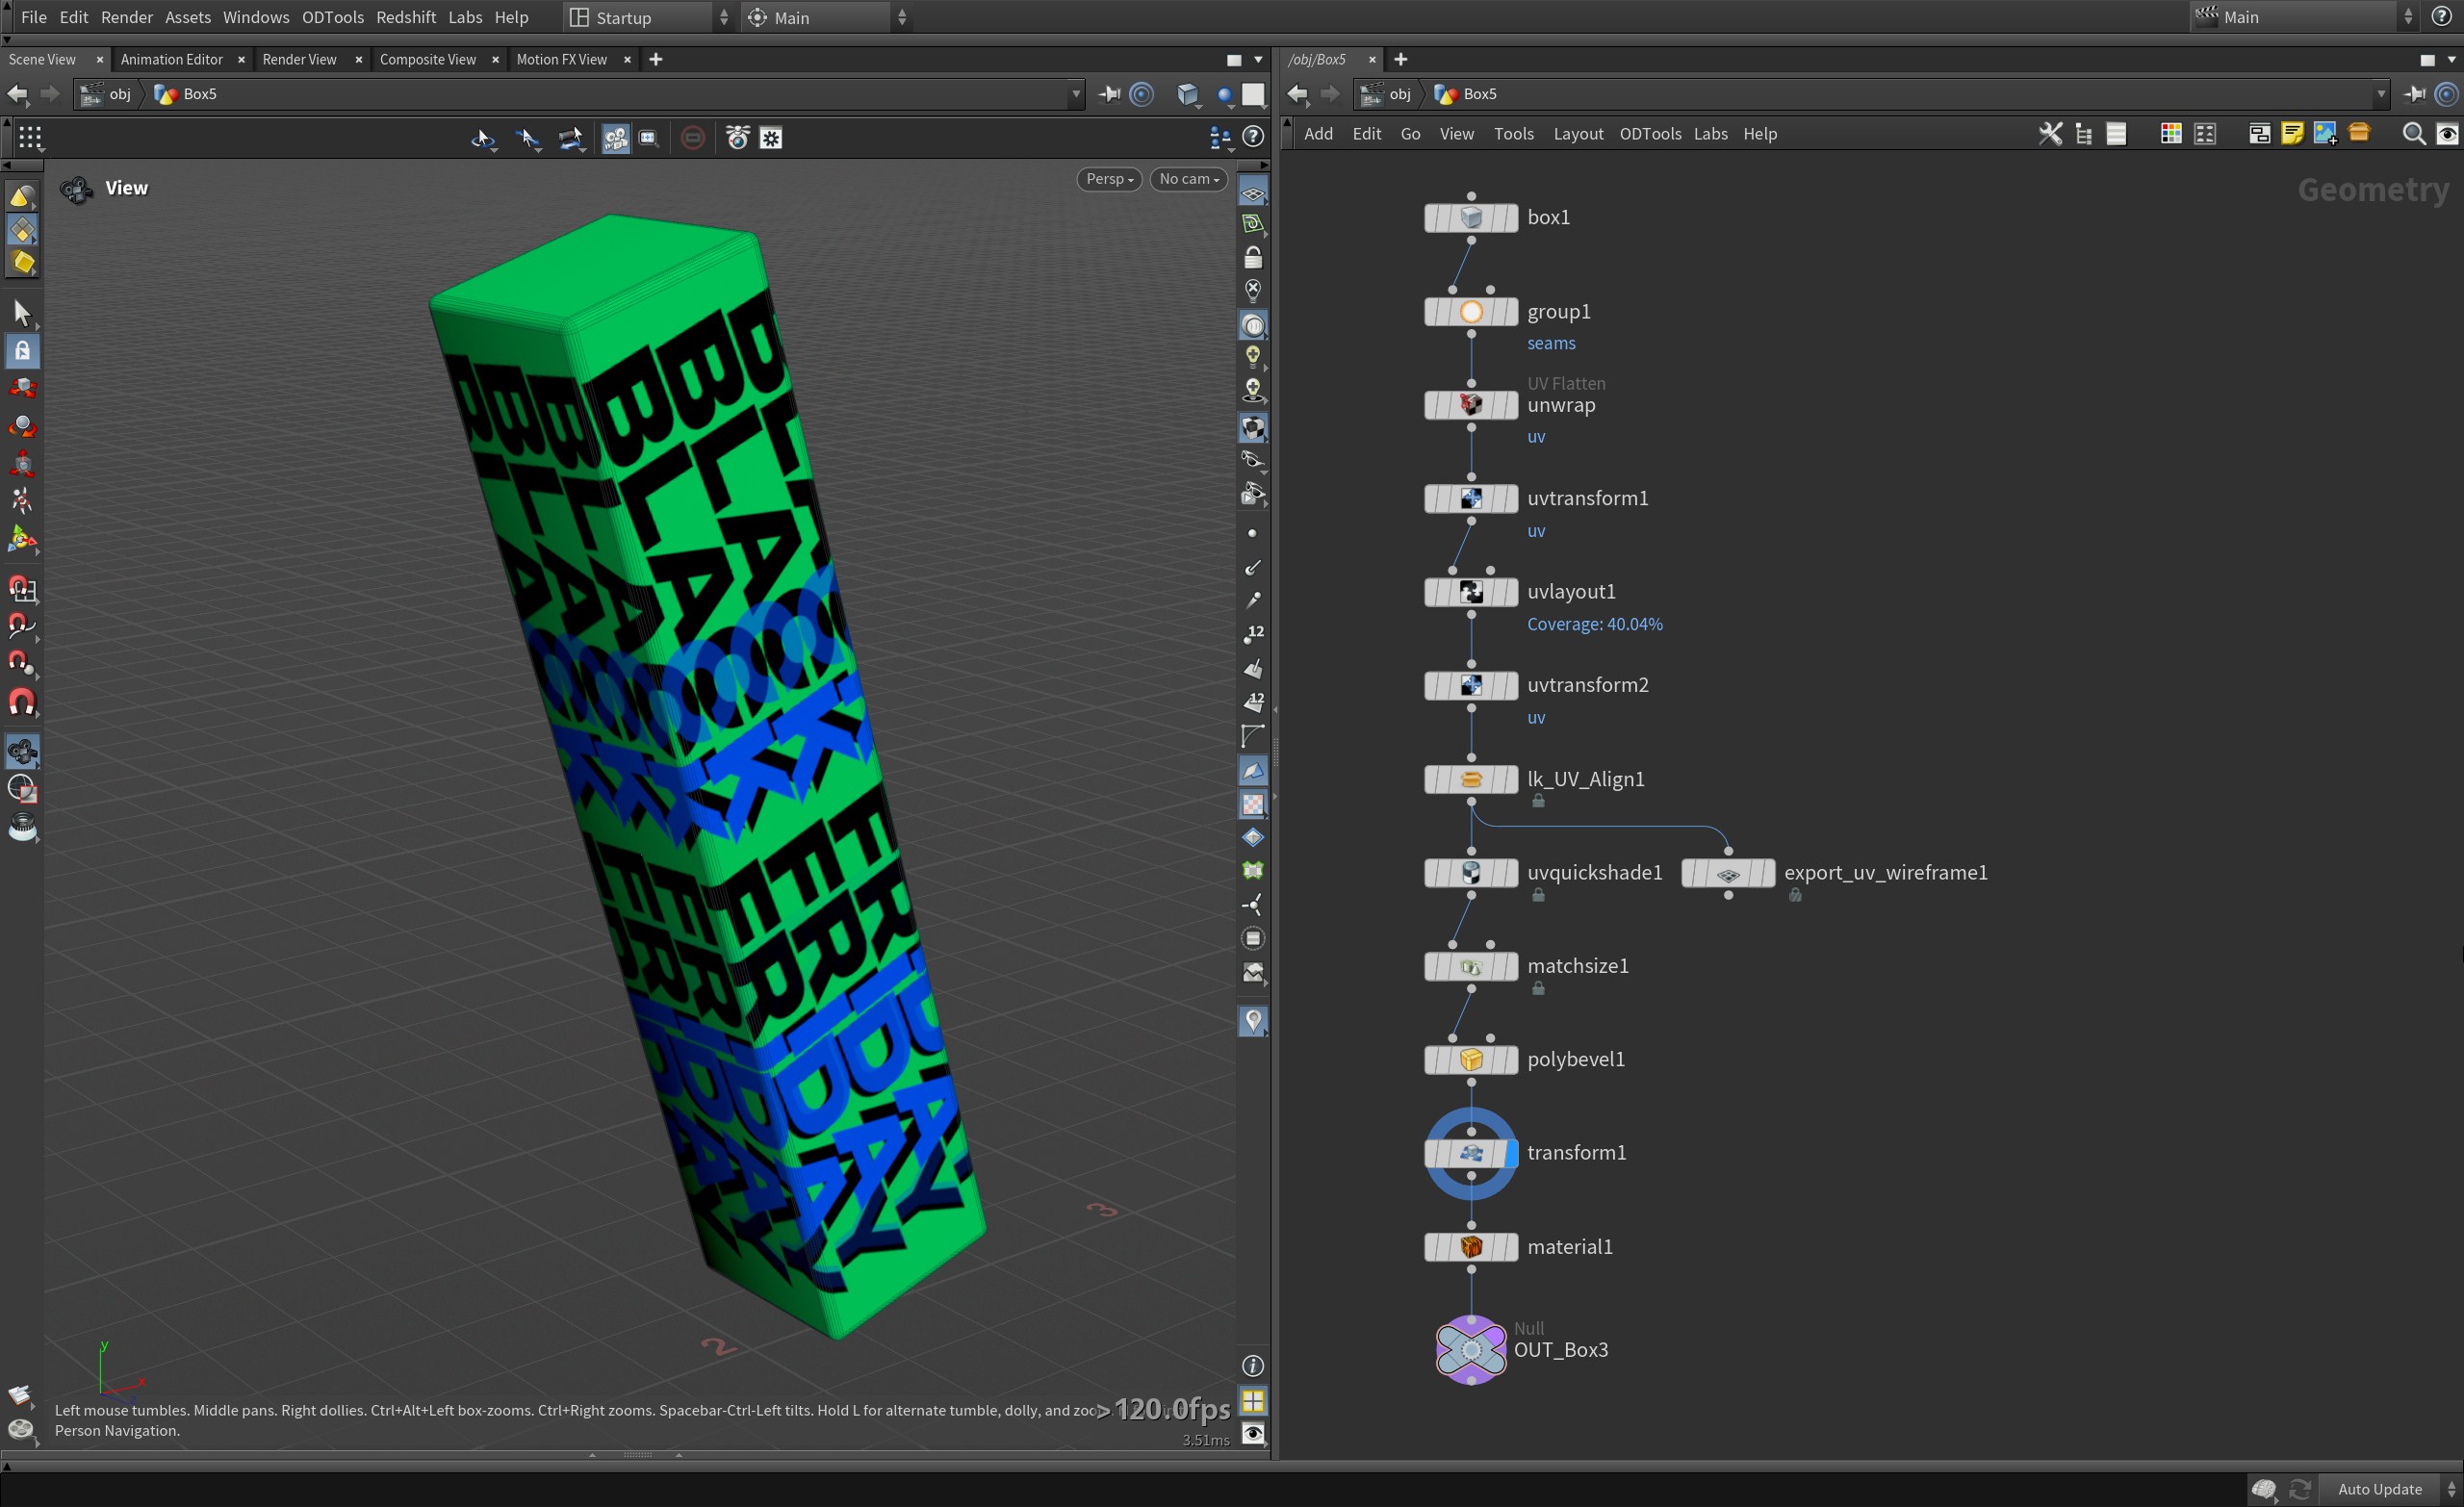
Task: Click the OUT_Box3 null node
Action: [x=1470, y=1350]
